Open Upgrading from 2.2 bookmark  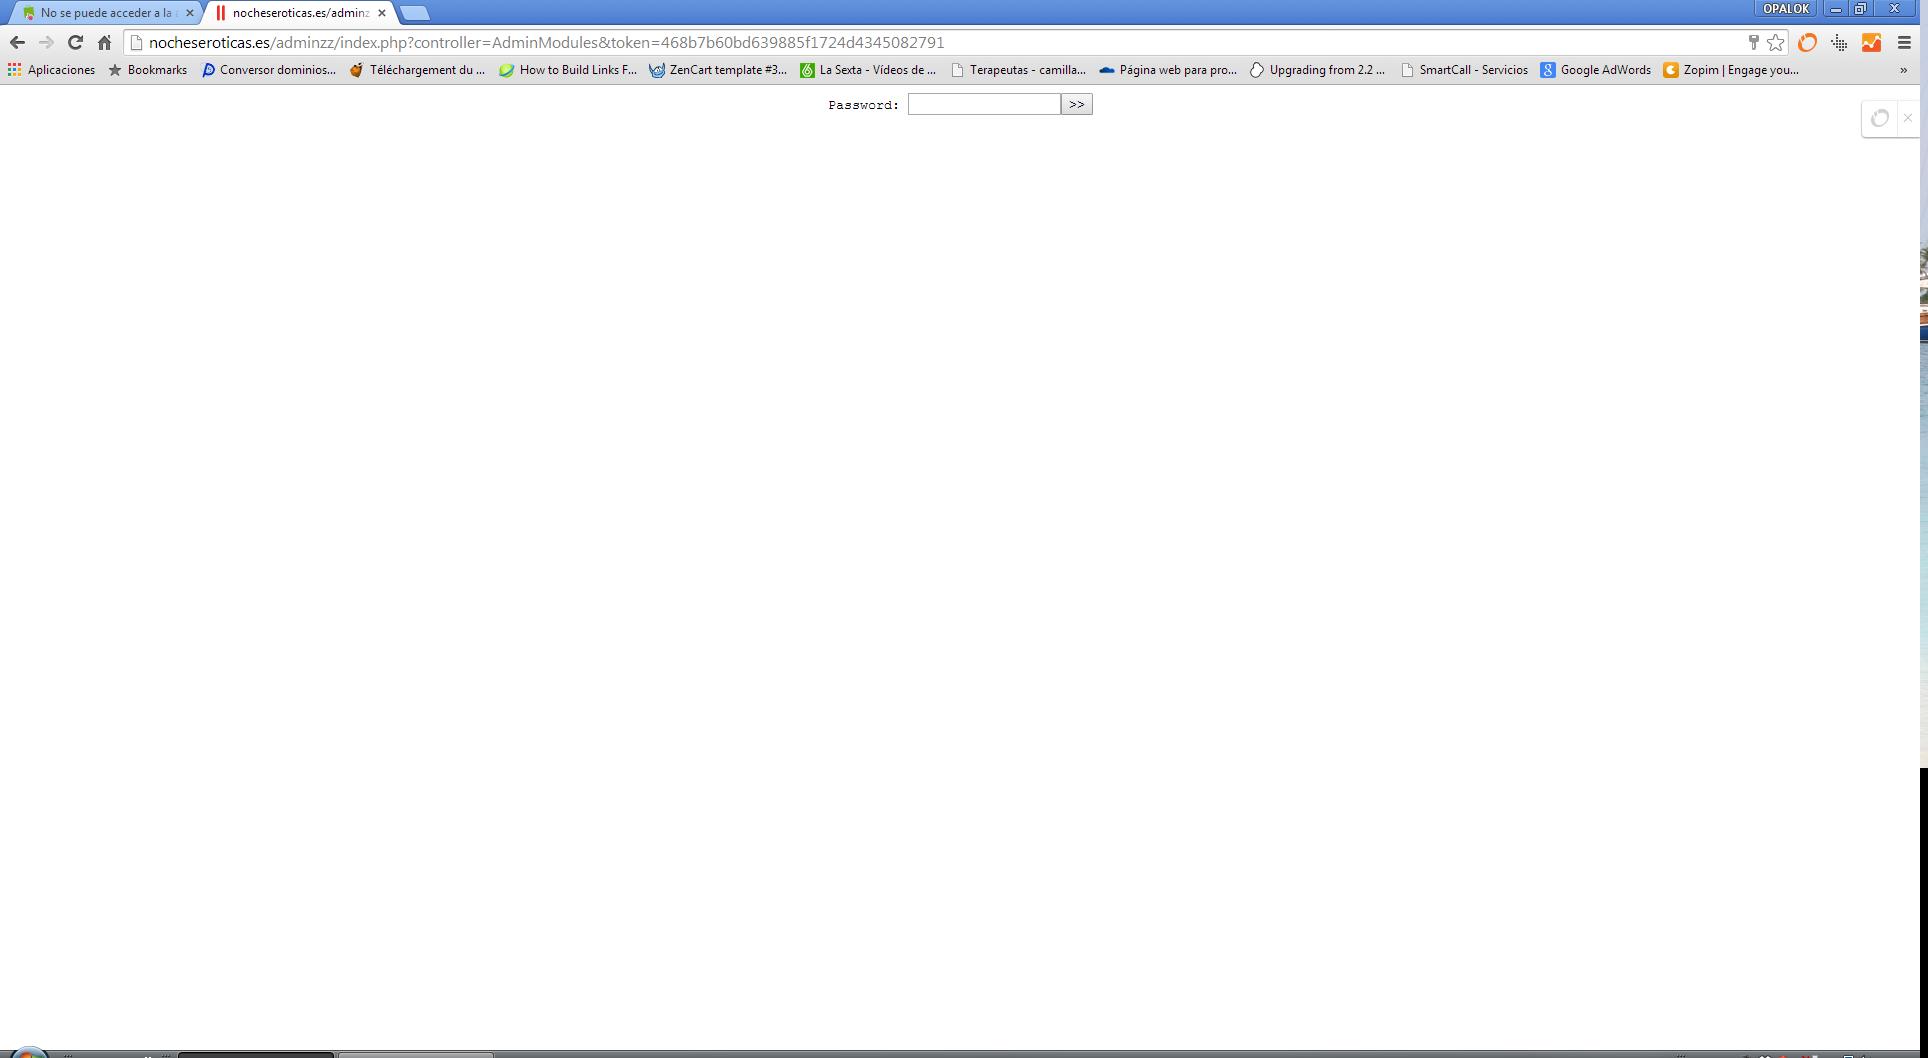[1318, 70]
